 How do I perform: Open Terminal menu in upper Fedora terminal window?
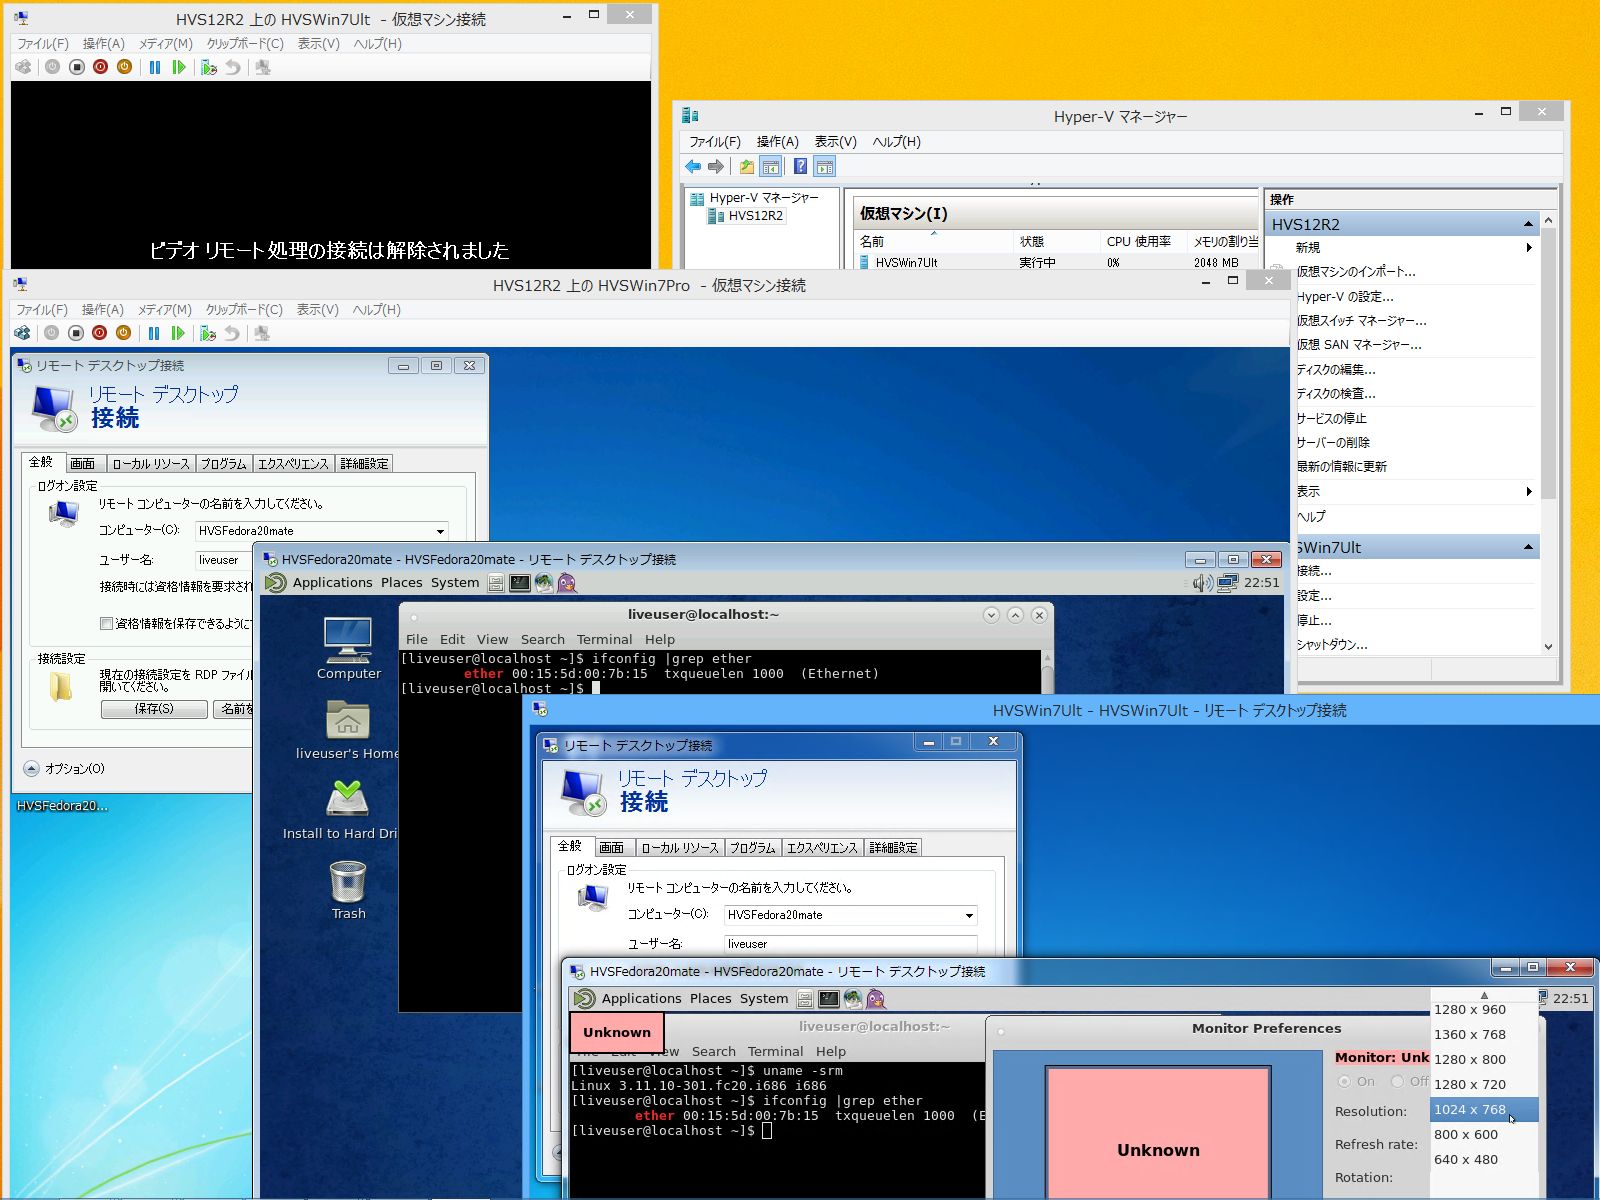pyautogui.click(x=604, y=640)
